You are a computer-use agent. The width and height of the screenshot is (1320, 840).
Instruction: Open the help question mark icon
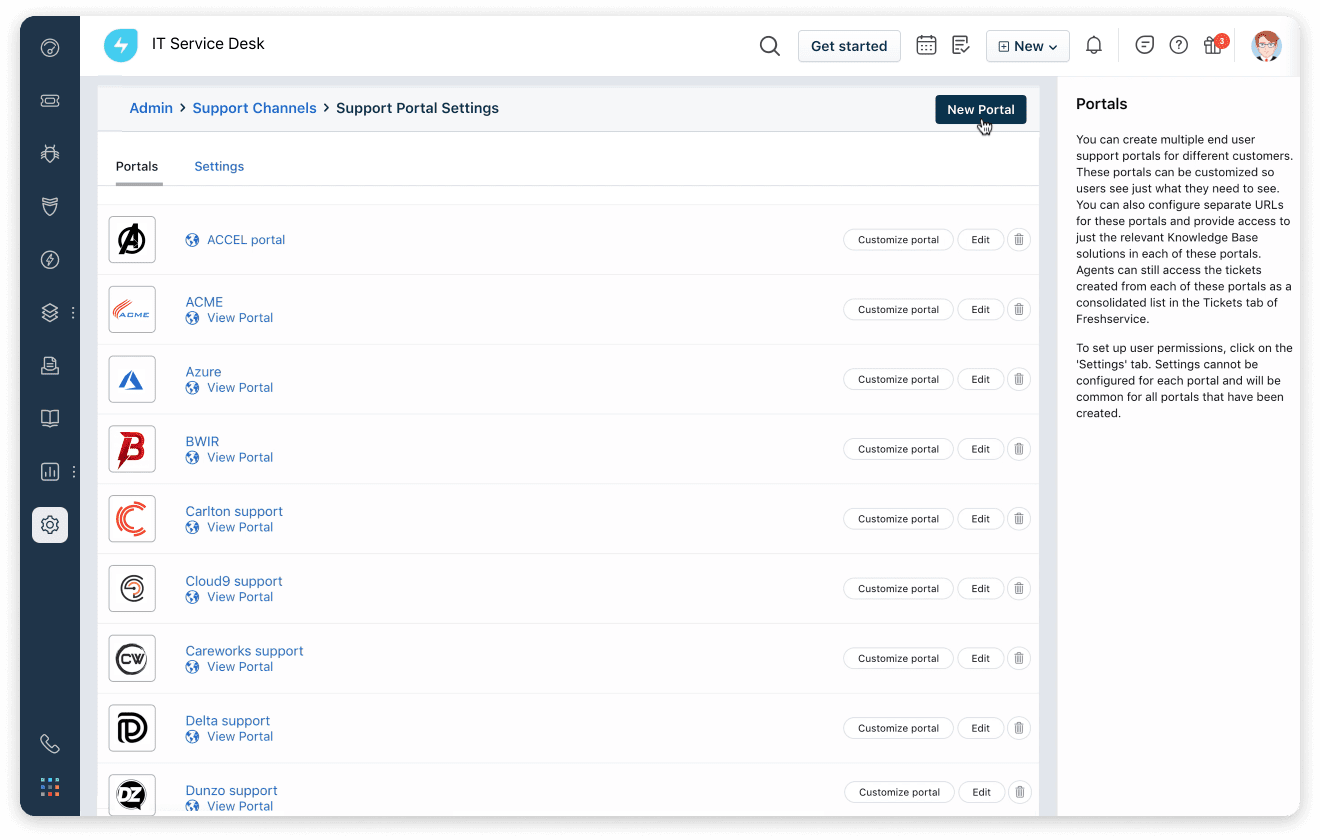[x=1179, y=45]
